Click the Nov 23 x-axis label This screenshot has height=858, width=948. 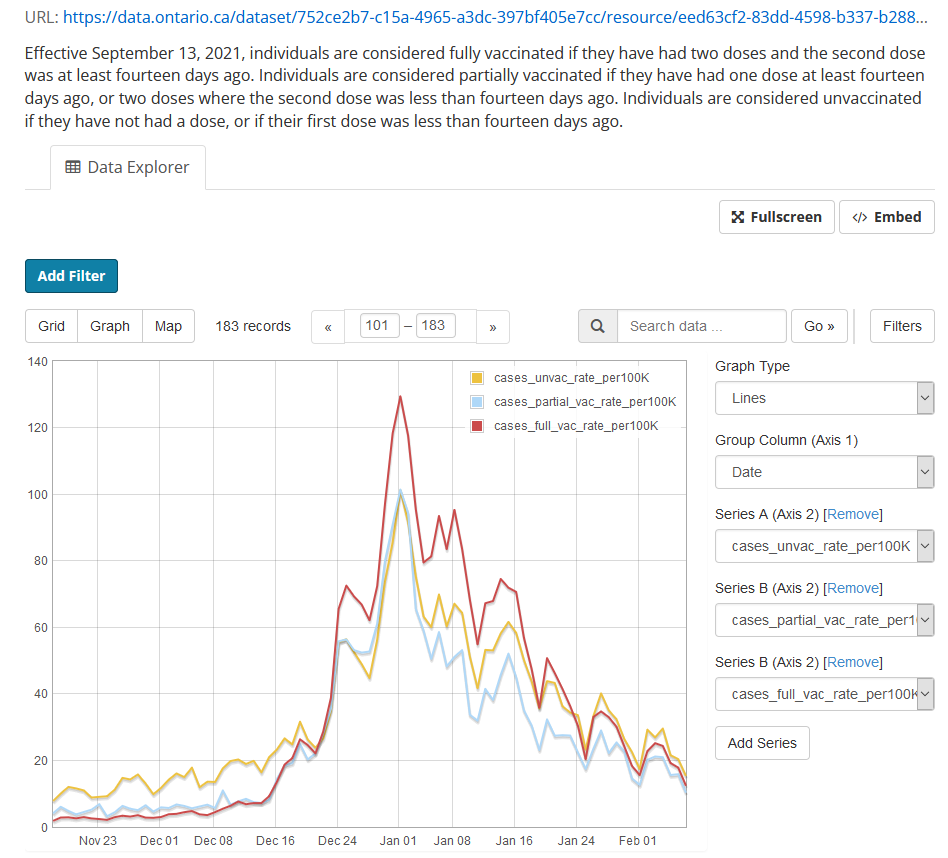click(x=98, y=840)
